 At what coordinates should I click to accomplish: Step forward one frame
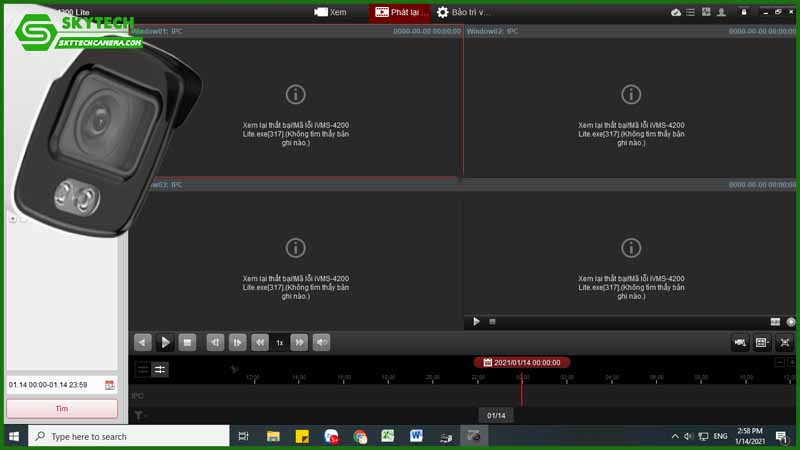(x=237, y=342)
